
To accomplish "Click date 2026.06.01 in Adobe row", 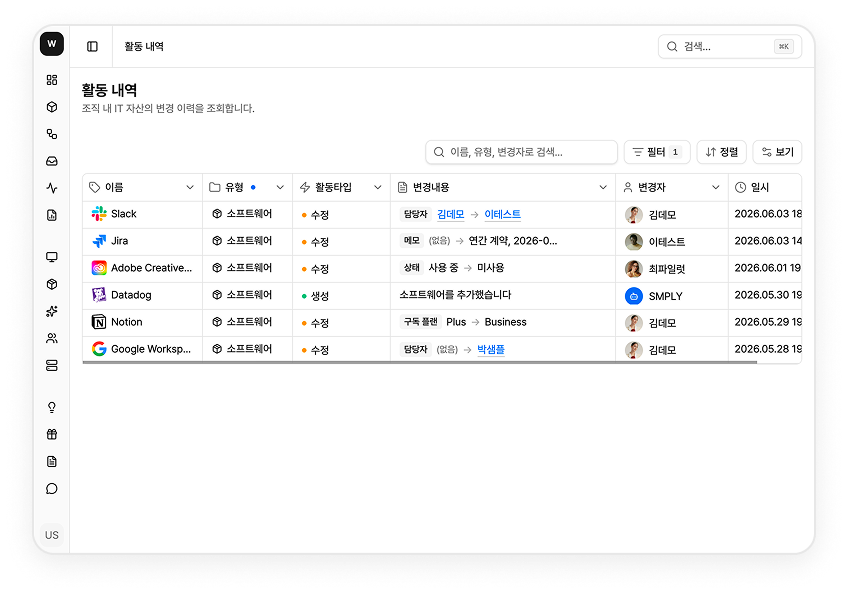I will pos(767,268).
